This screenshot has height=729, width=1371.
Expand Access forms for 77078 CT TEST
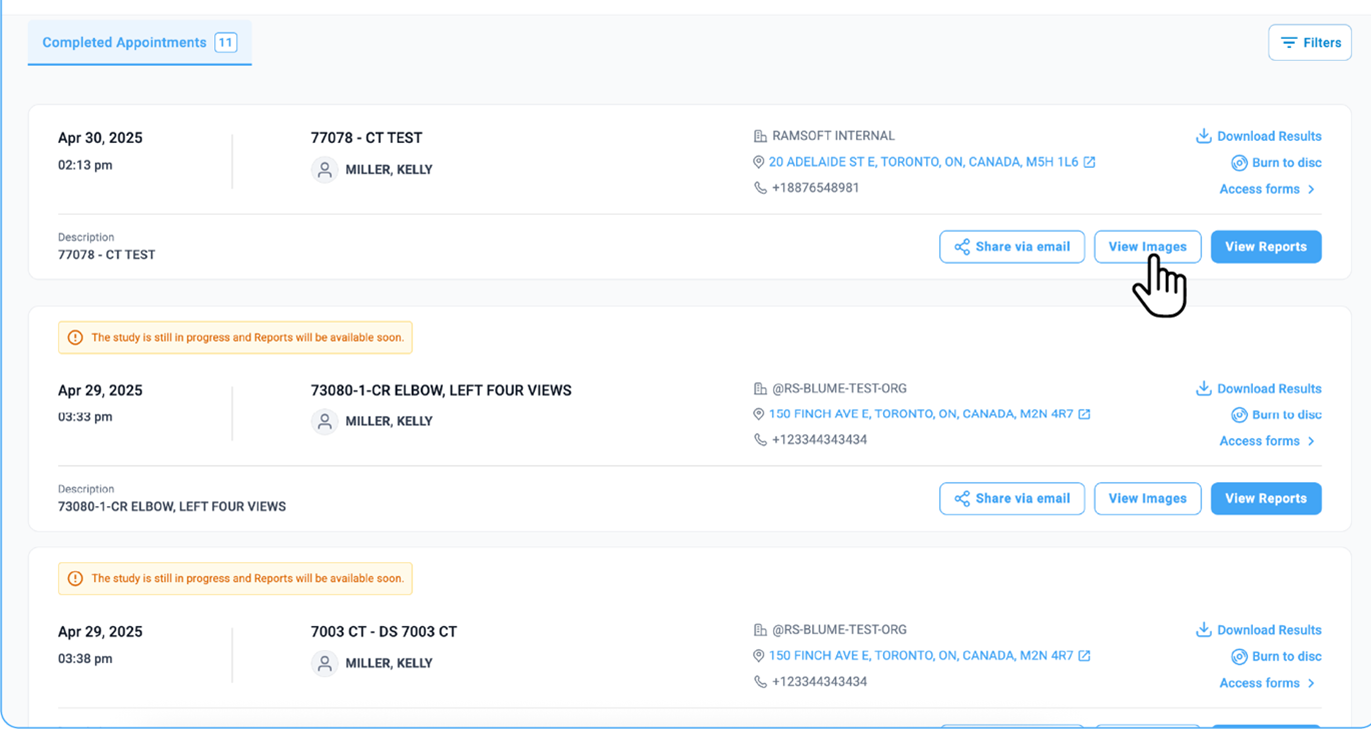coord(1267,189)
